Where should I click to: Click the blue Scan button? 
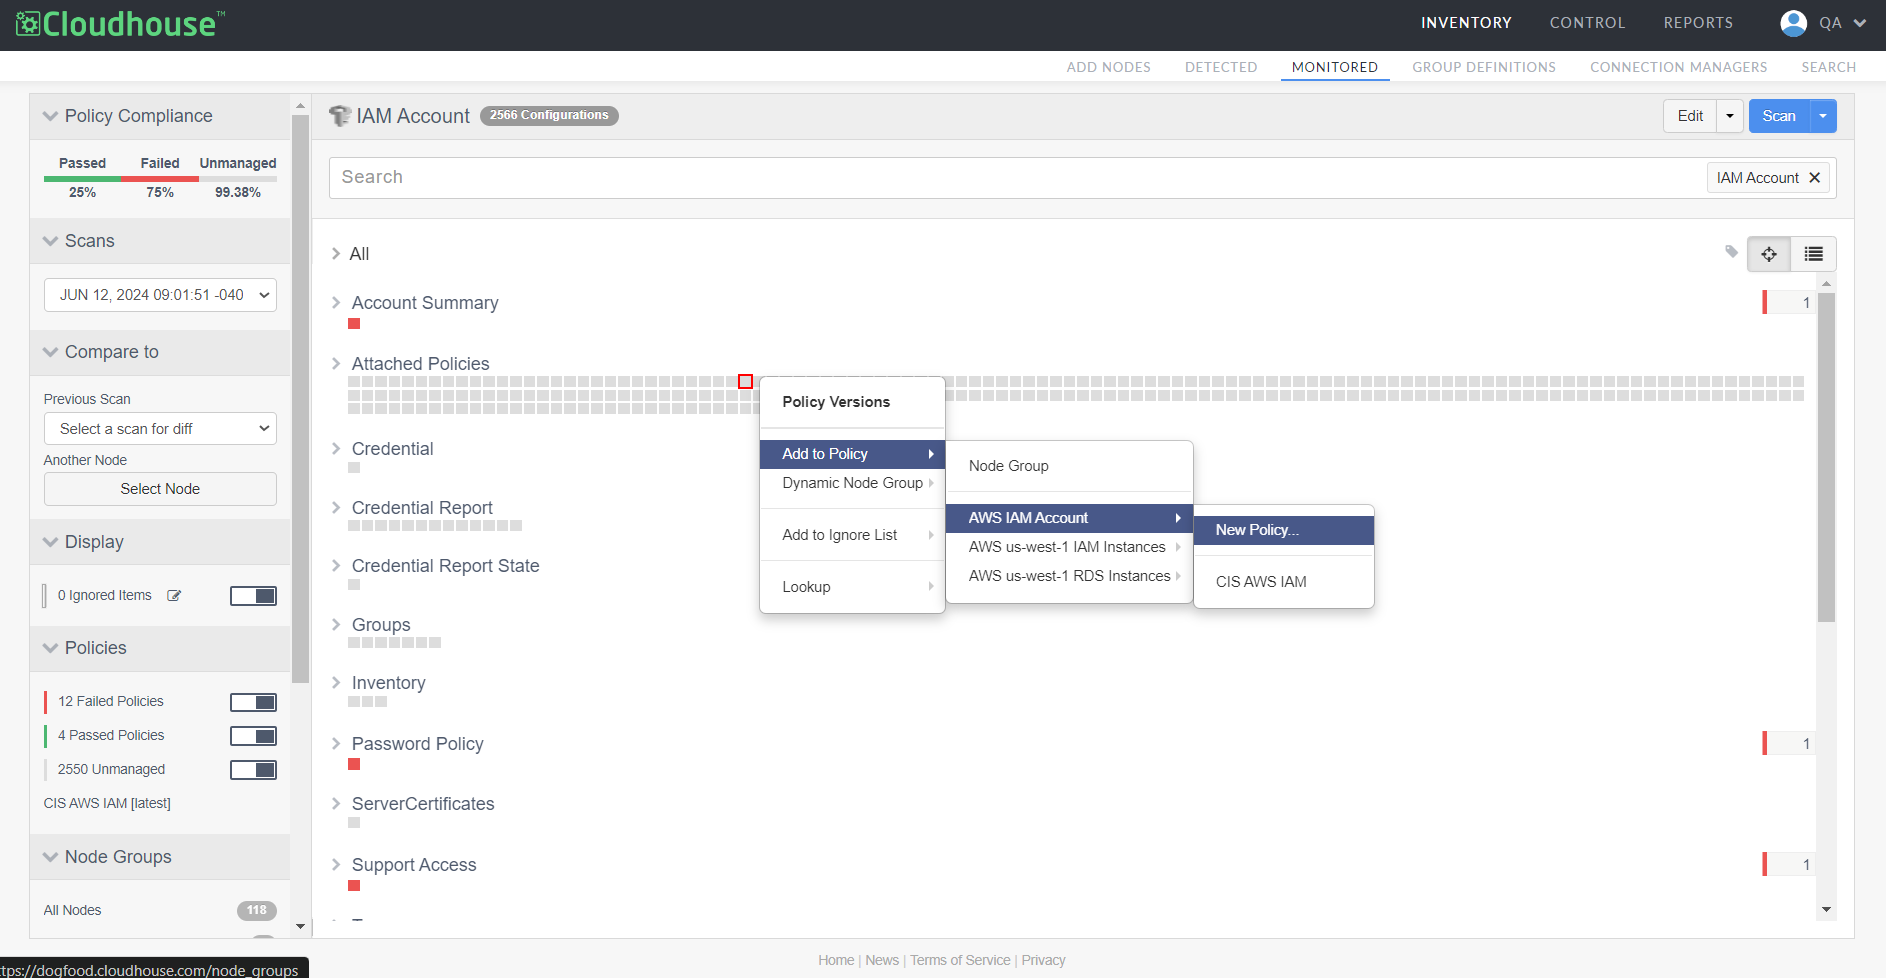[x=1779, y=116]
